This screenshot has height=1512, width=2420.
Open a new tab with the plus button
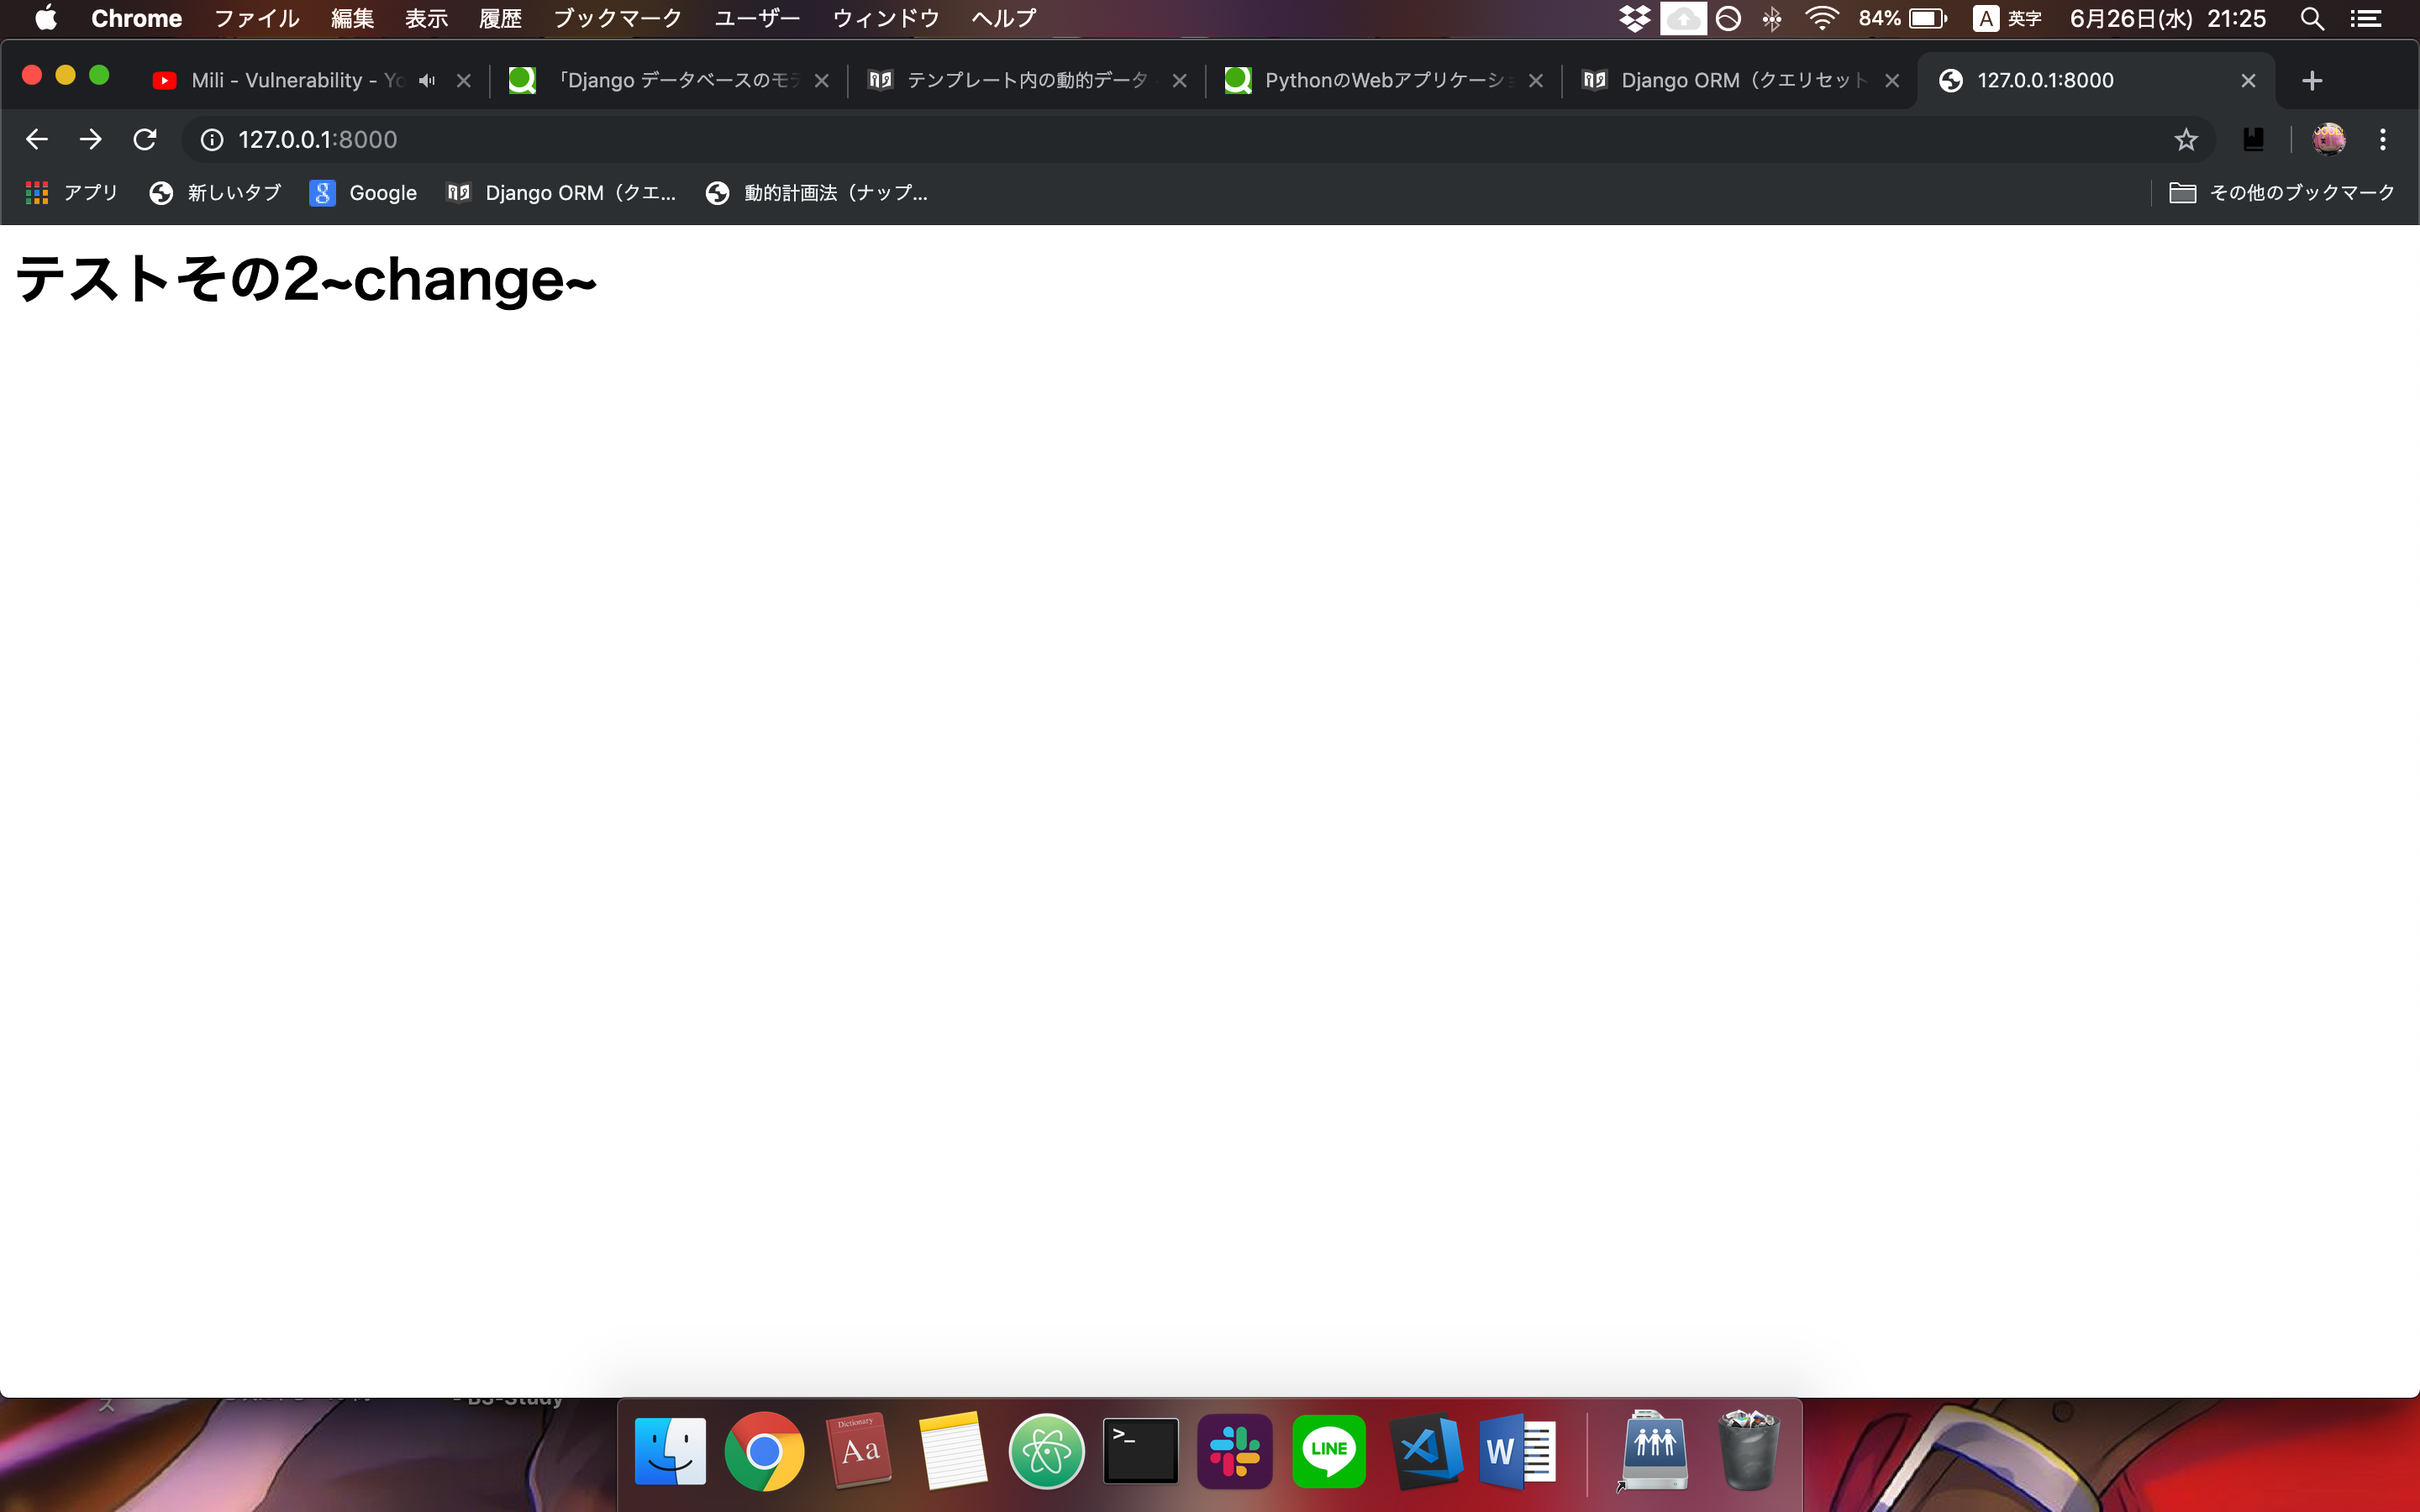2311,81
